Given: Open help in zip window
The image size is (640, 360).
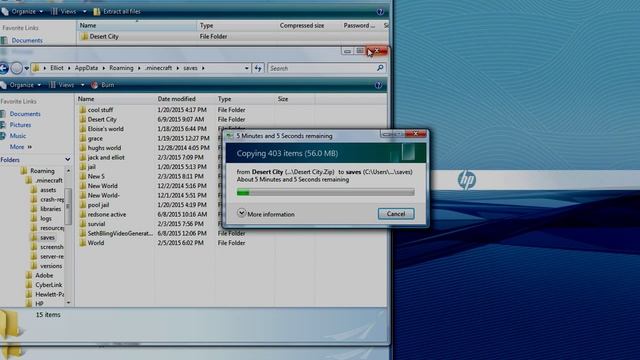Looking at the screenshot, I should (380, 11).
